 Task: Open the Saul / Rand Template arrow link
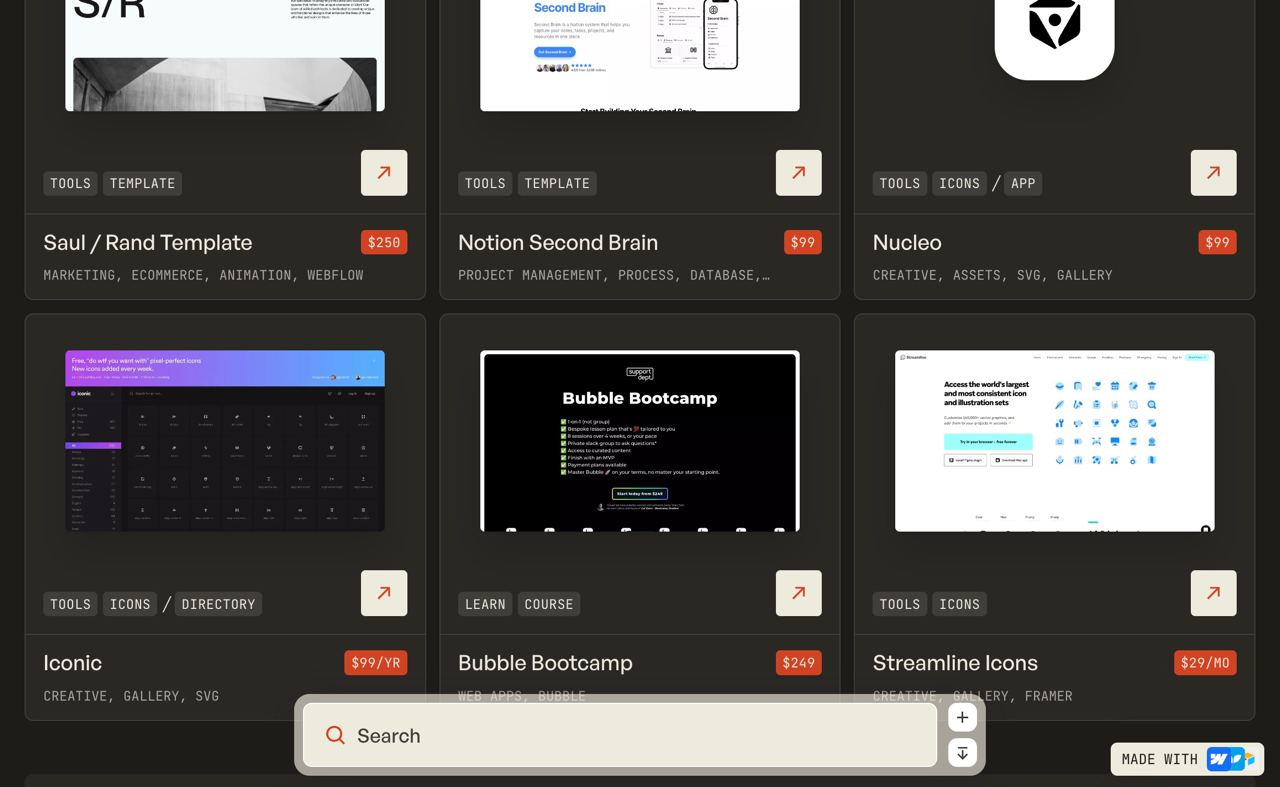(x=384, y=173)
